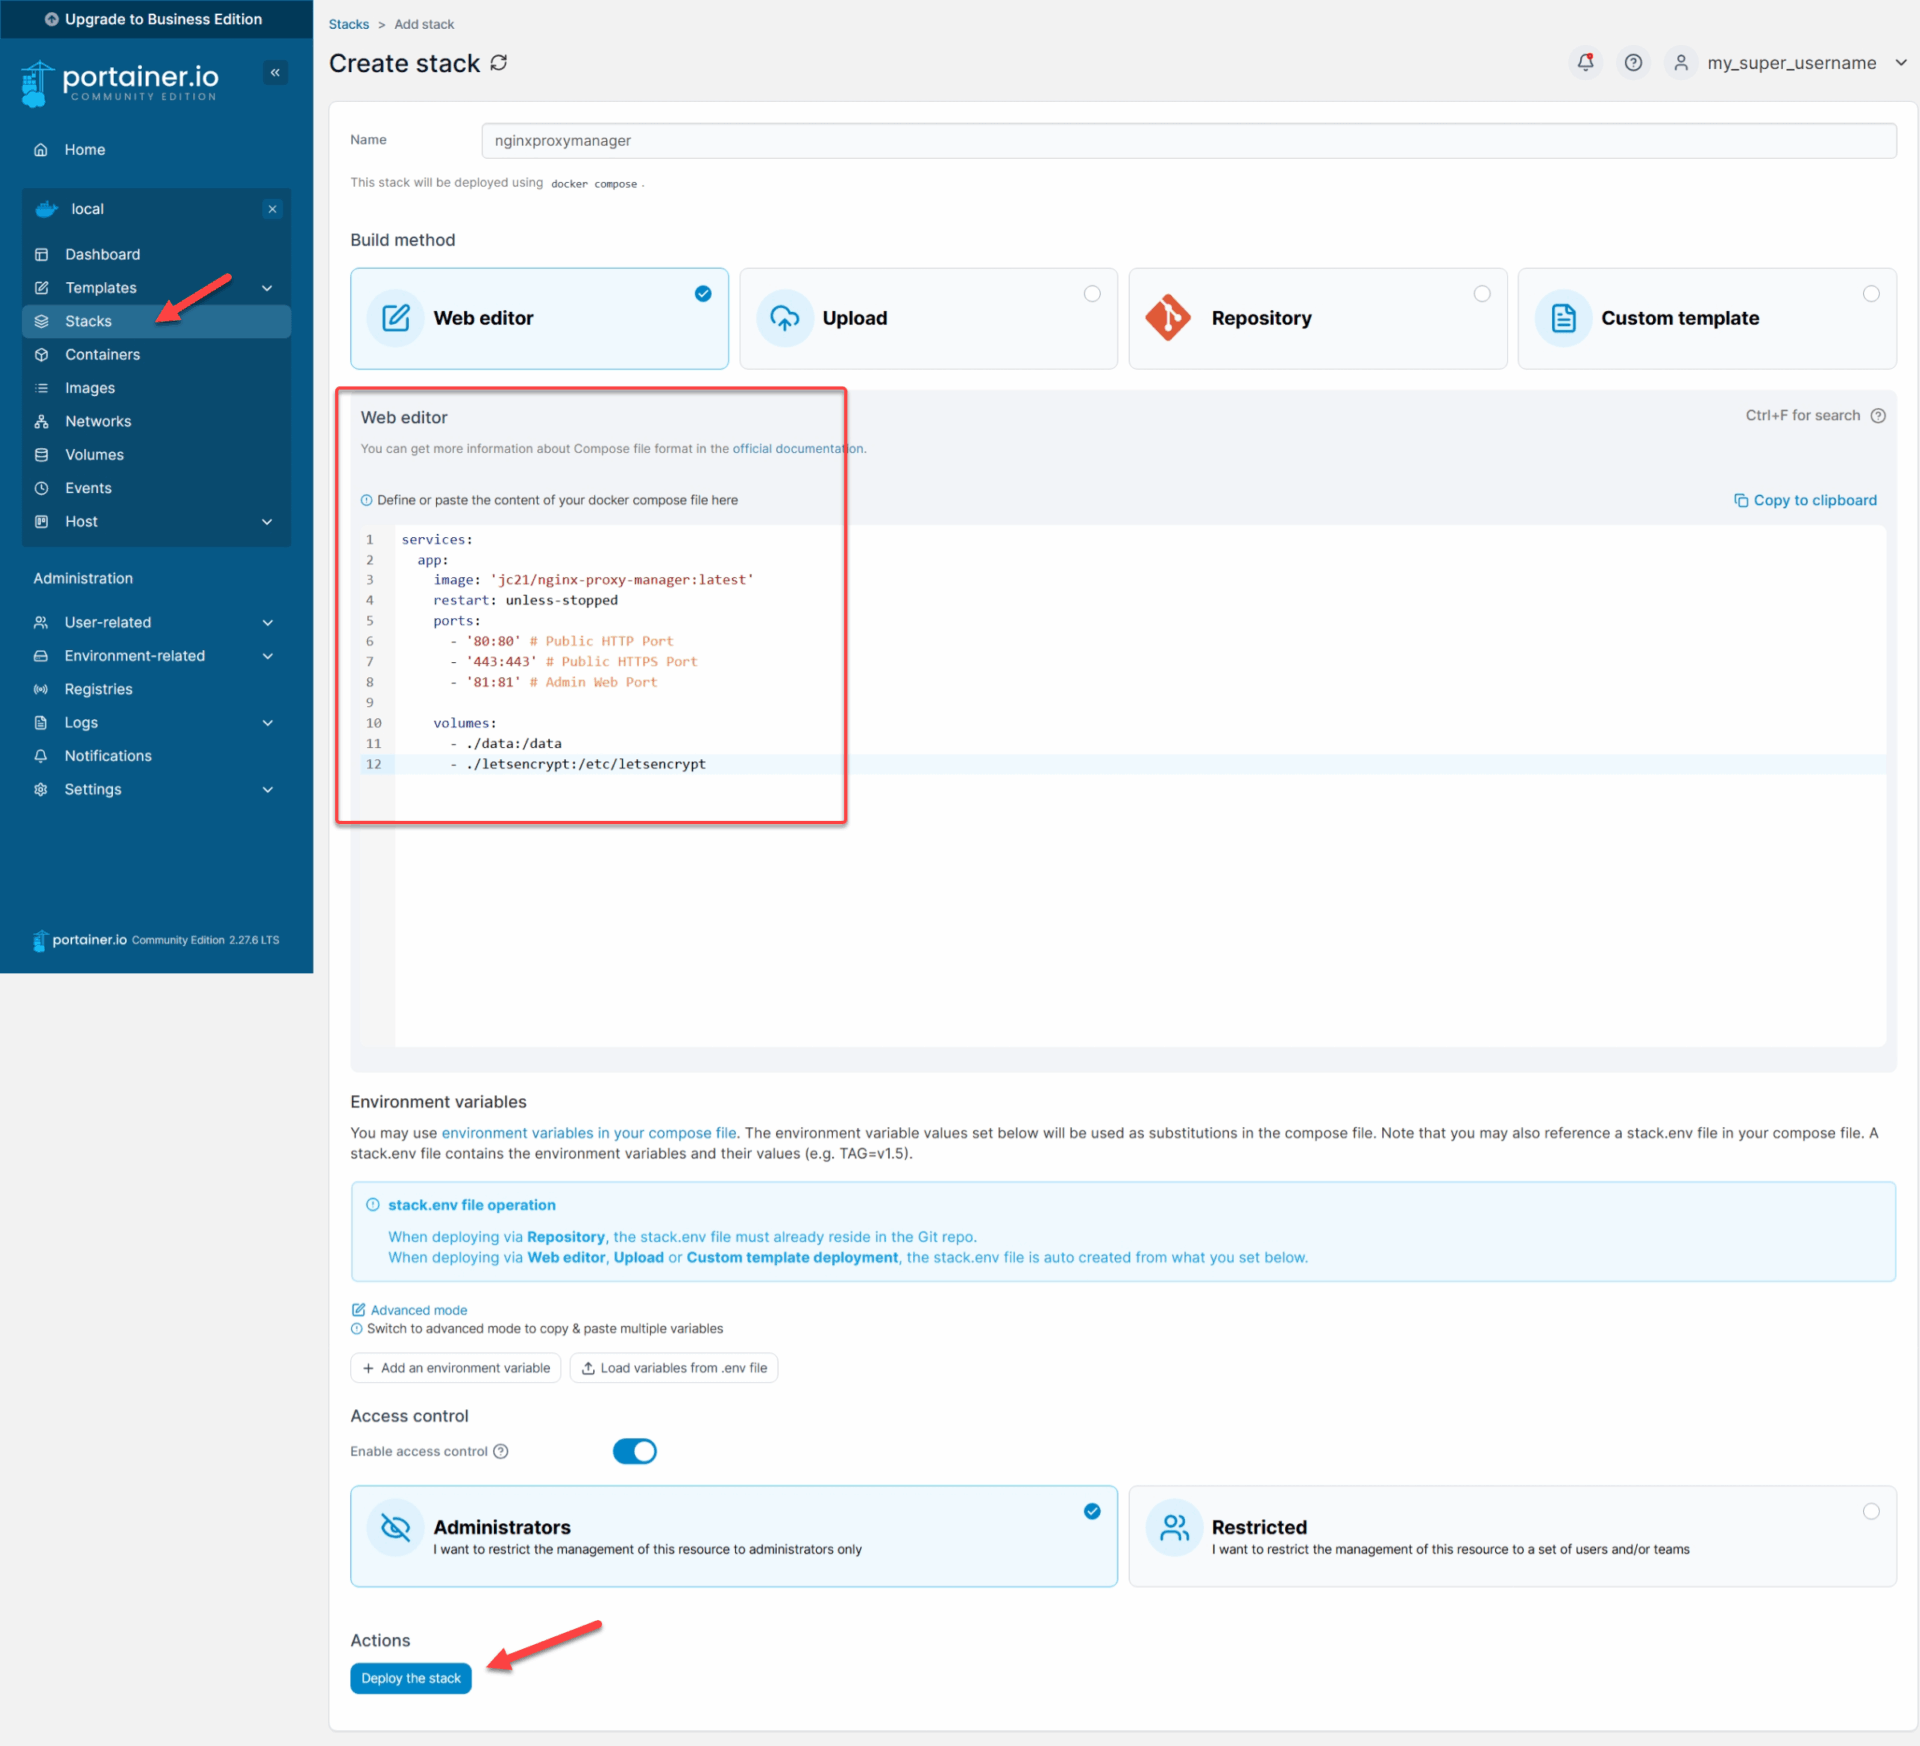Click the Administrators eye-slash icon

coord(396,1528)
